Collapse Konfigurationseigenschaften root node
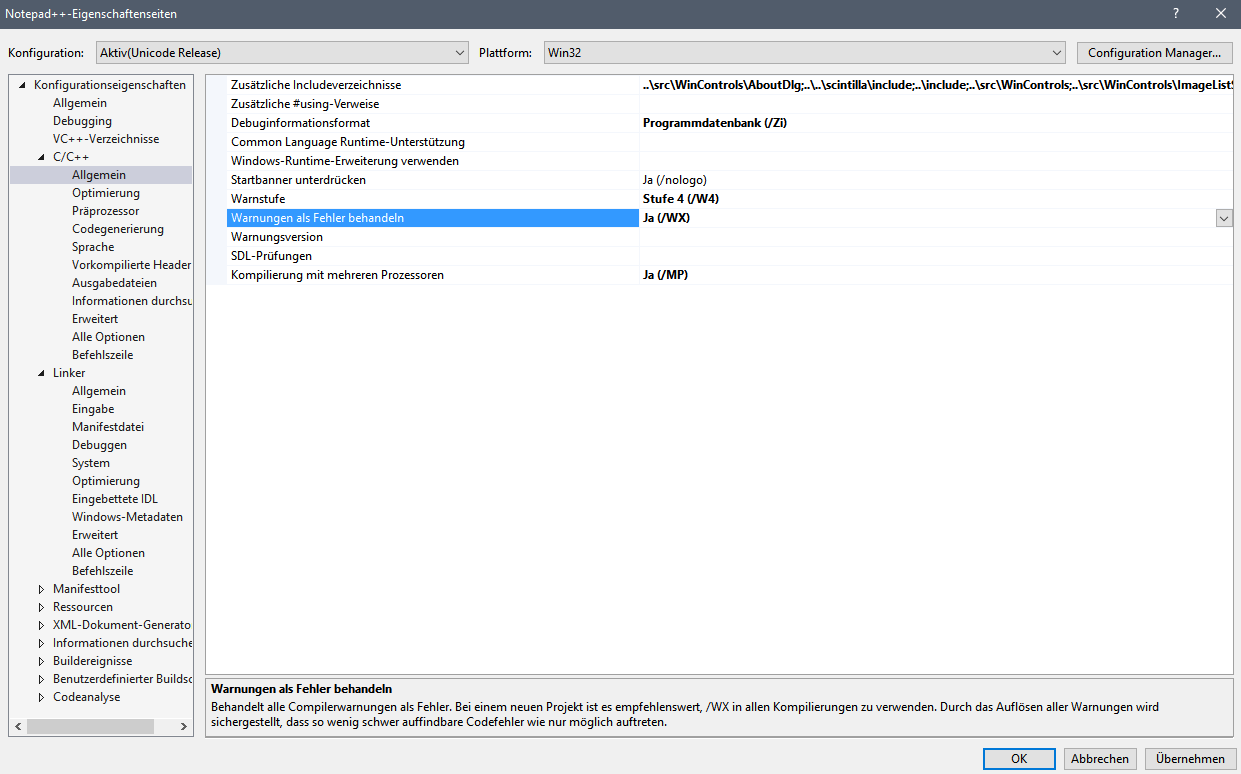1241x774 pixels. [23, 85]
